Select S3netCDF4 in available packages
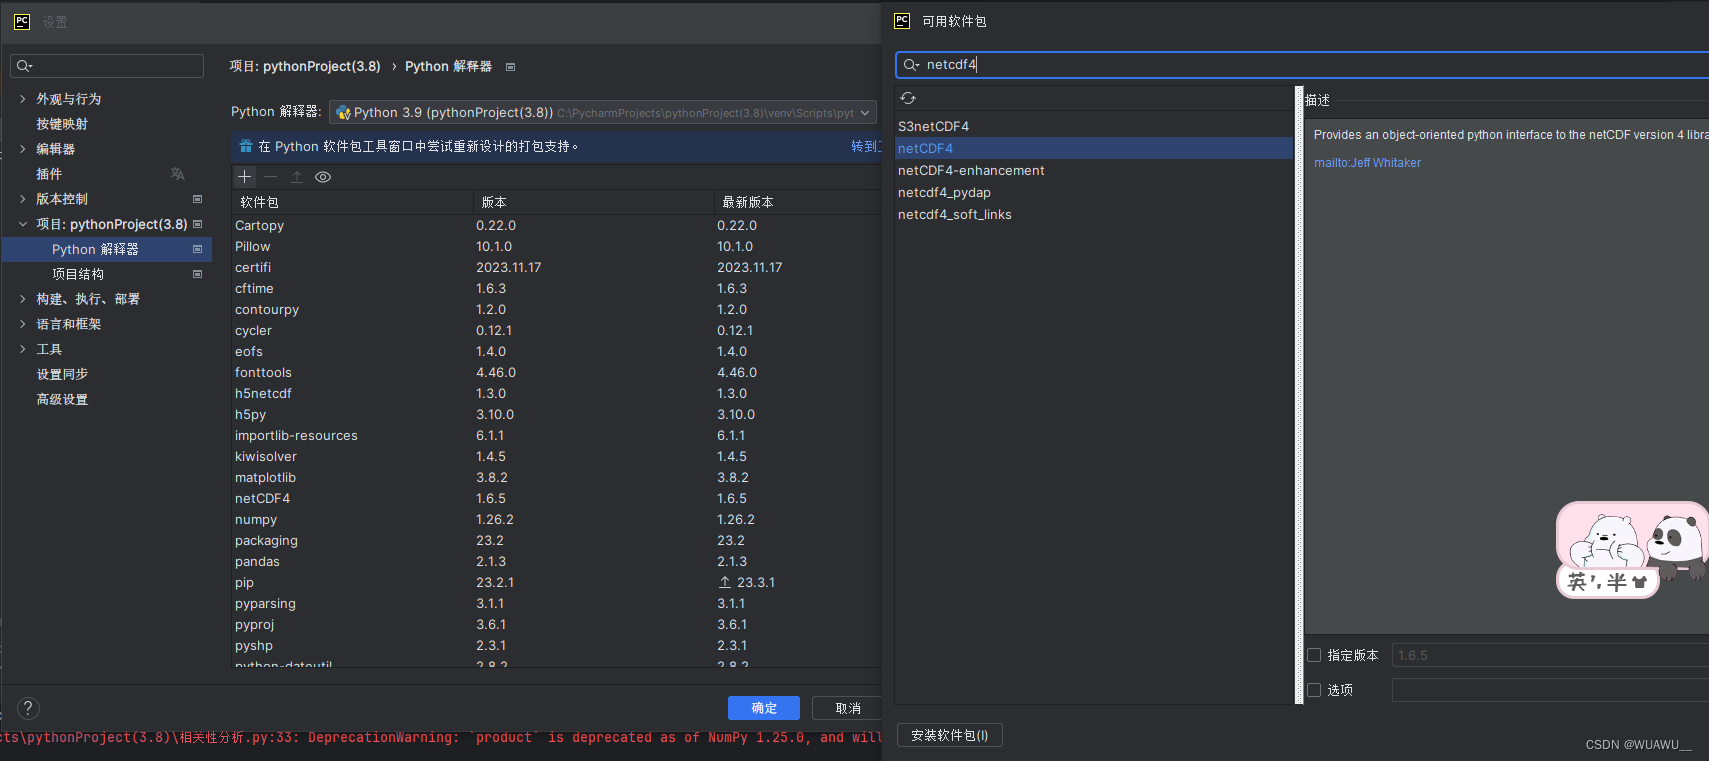The height and width of the screenshot is (761, 1709). click(1094, 126)
